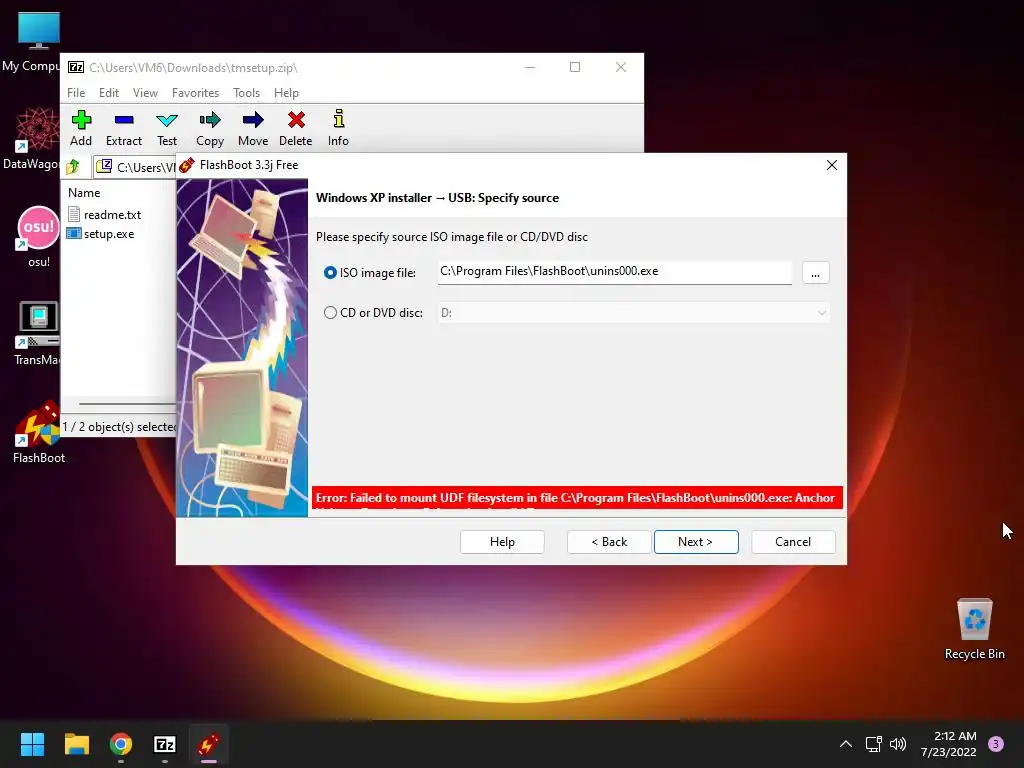Click the FlashBoot desktop shortcut
The height and width of the screenshot is (768, 1024).
(39, 434)
